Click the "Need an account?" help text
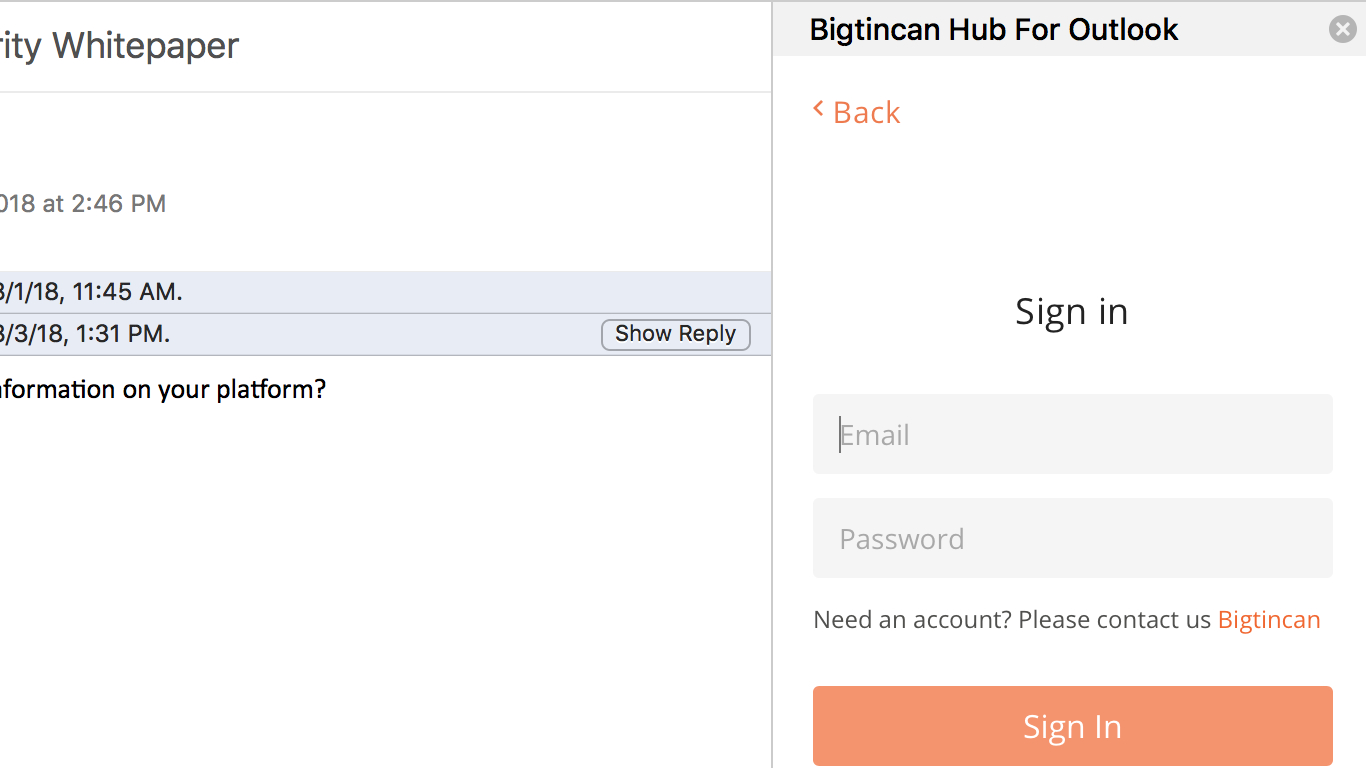This screenshot has height=768, width=1366. (x=1012, y=620)
